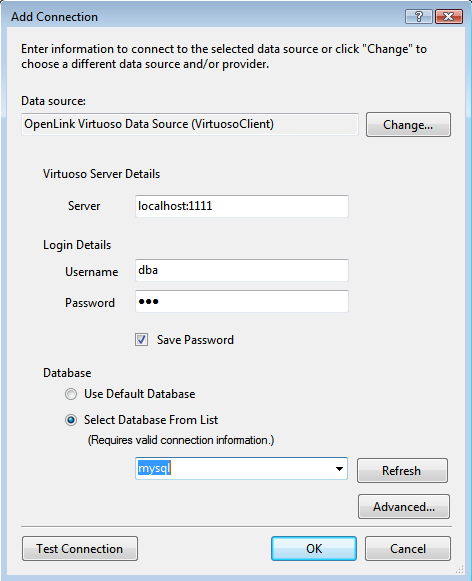Confirm the connection with OK
Screen dimensions: 472x581
pyautogui.click(x=314, y=548)
